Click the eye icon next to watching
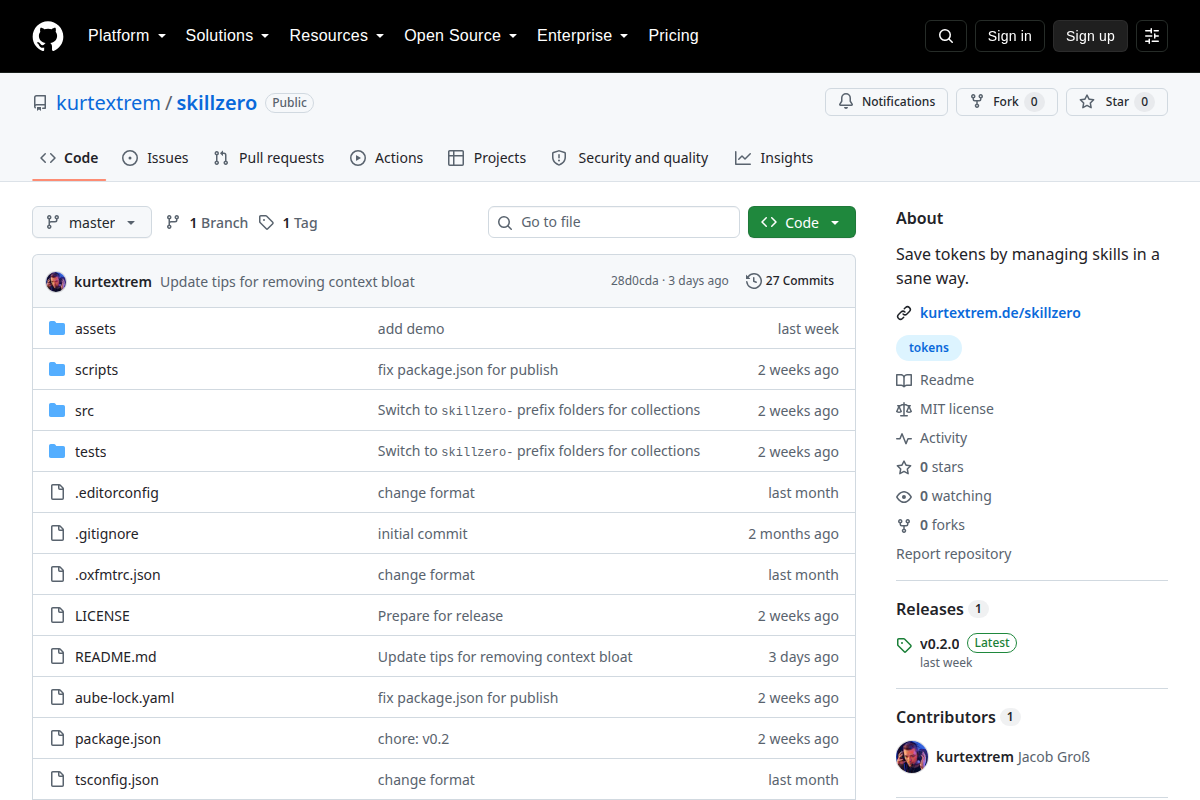Viewport: 1200px width, 800px height. tap(904, 496)
